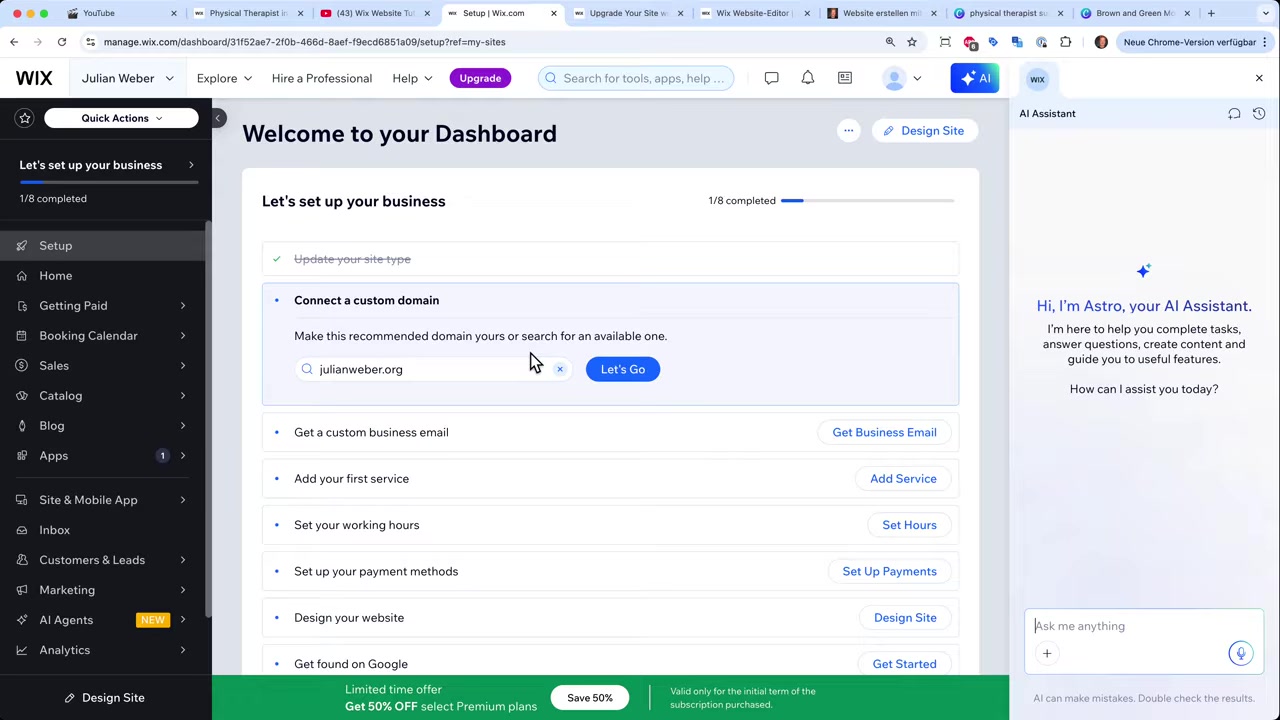The image size is (1280, 720).
Task: Open the news feed icon in header
Action: (x=845, y=78)
